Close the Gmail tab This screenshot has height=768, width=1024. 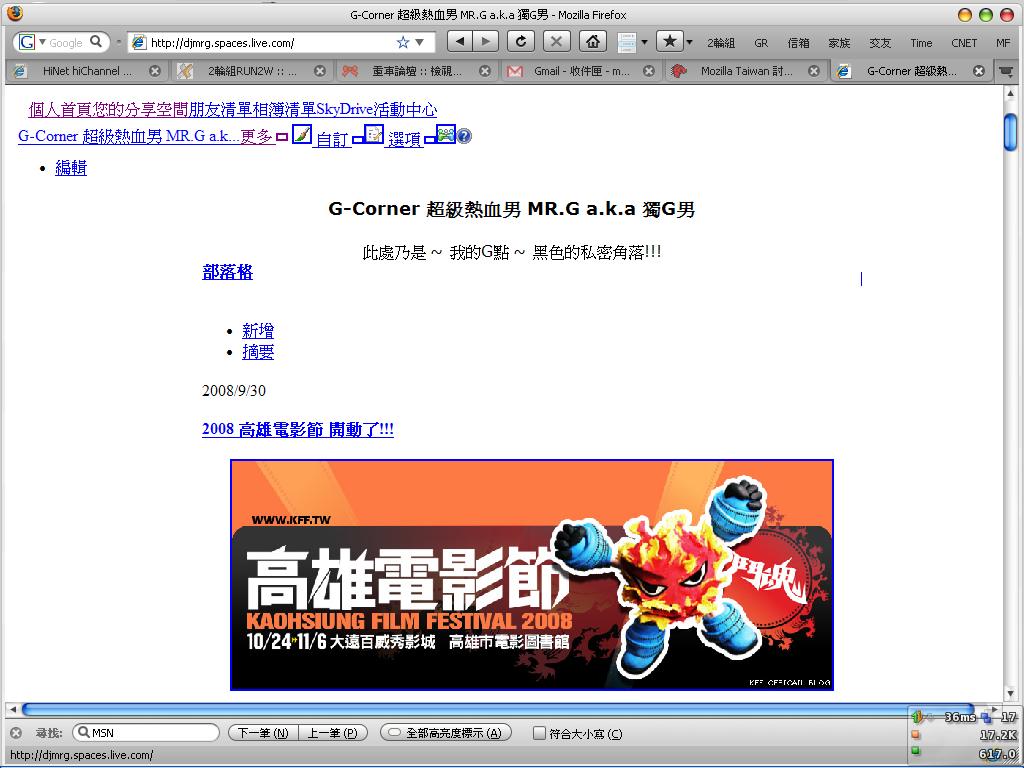click(x=649, y=71)
